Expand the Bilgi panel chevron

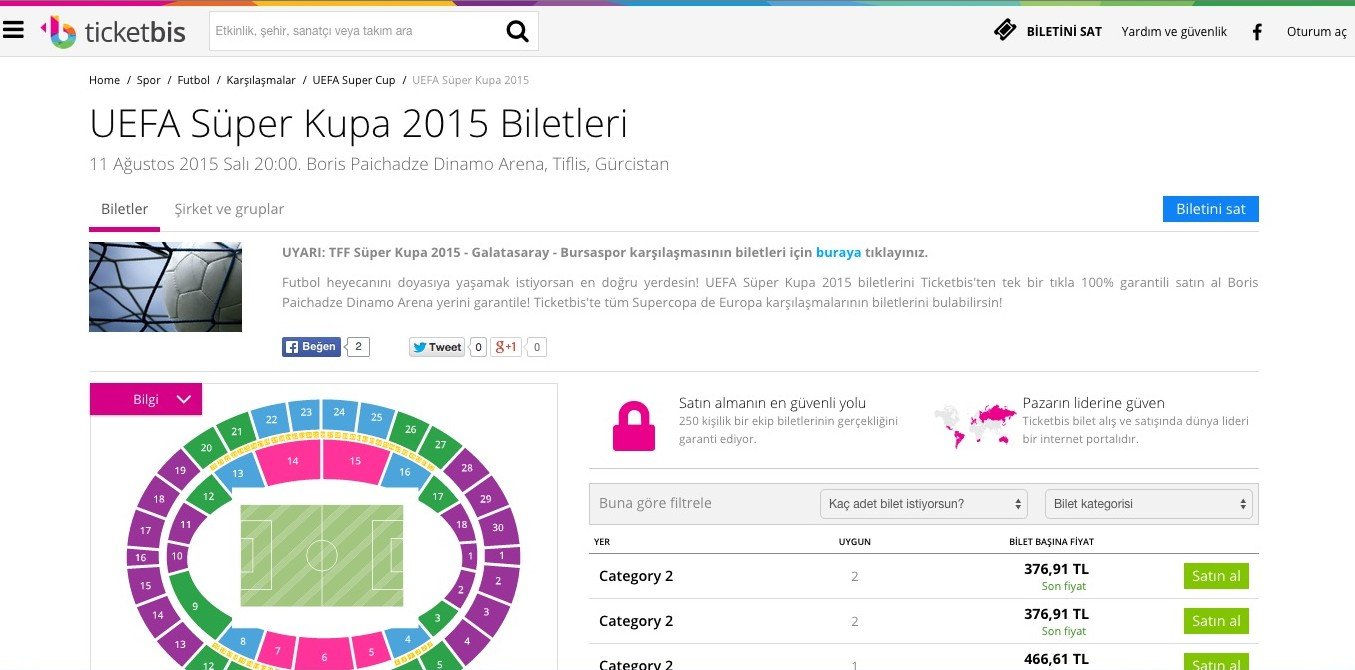click(x=184, y=398)
